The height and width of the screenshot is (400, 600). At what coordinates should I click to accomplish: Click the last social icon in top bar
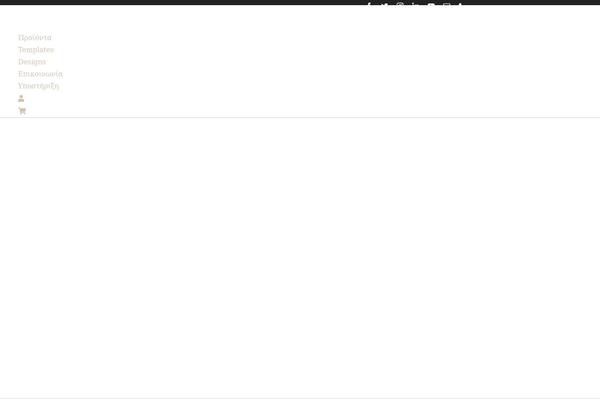coord(460,4)
